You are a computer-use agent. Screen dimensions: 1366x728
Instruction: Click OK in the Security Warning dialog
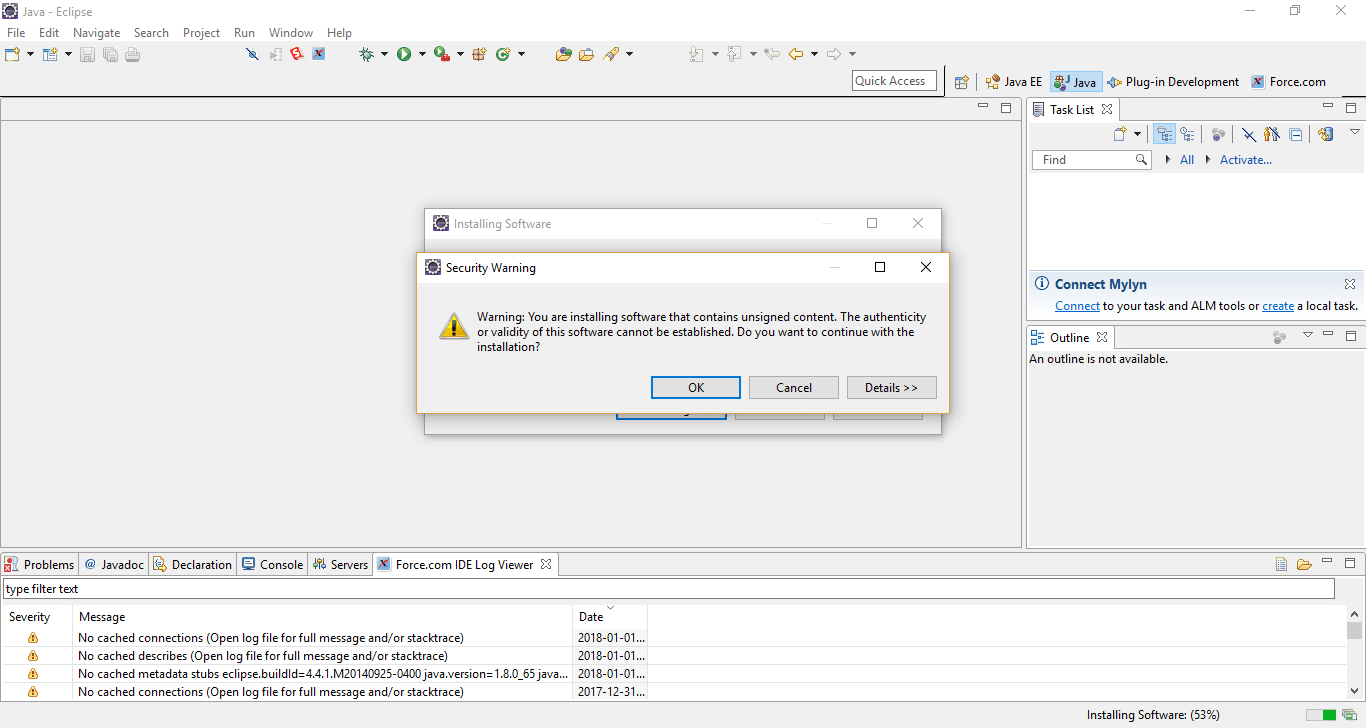(695, 388)
